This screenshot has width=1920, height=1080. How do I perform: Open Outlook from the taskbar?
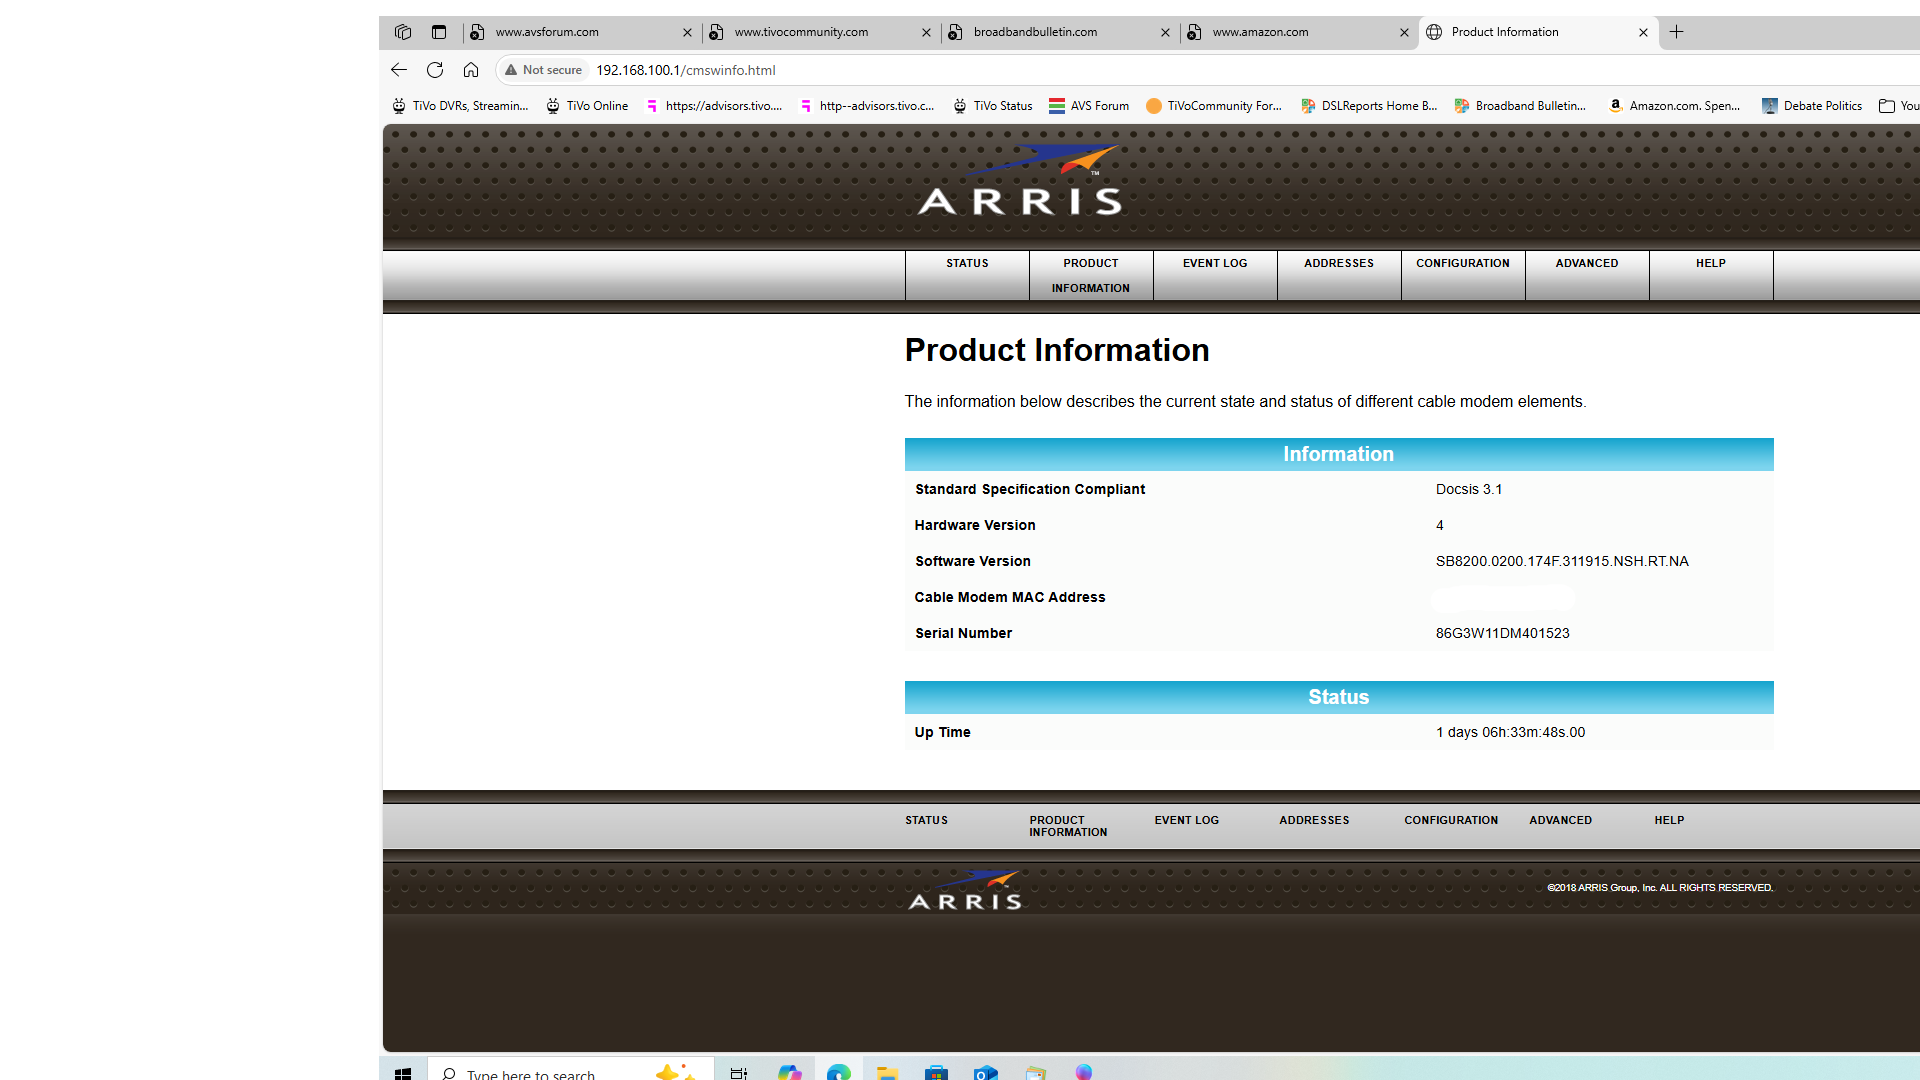point(985,1072)
